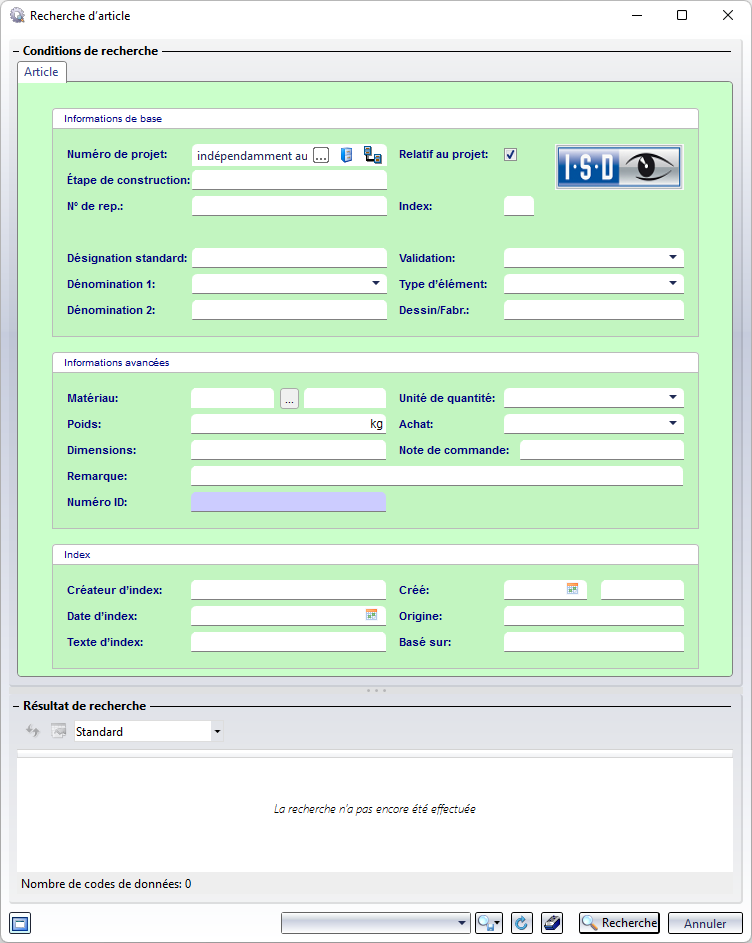
Task: Click the N° de rep. field
Action: click(x=289, y=206)
